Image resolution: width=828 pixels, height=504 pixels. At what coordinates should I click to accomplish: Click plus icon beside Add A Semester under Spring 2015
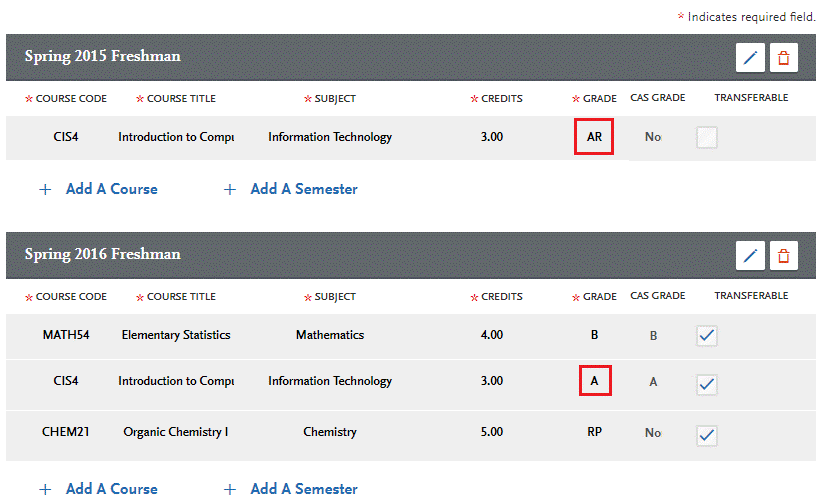(229, 189)
